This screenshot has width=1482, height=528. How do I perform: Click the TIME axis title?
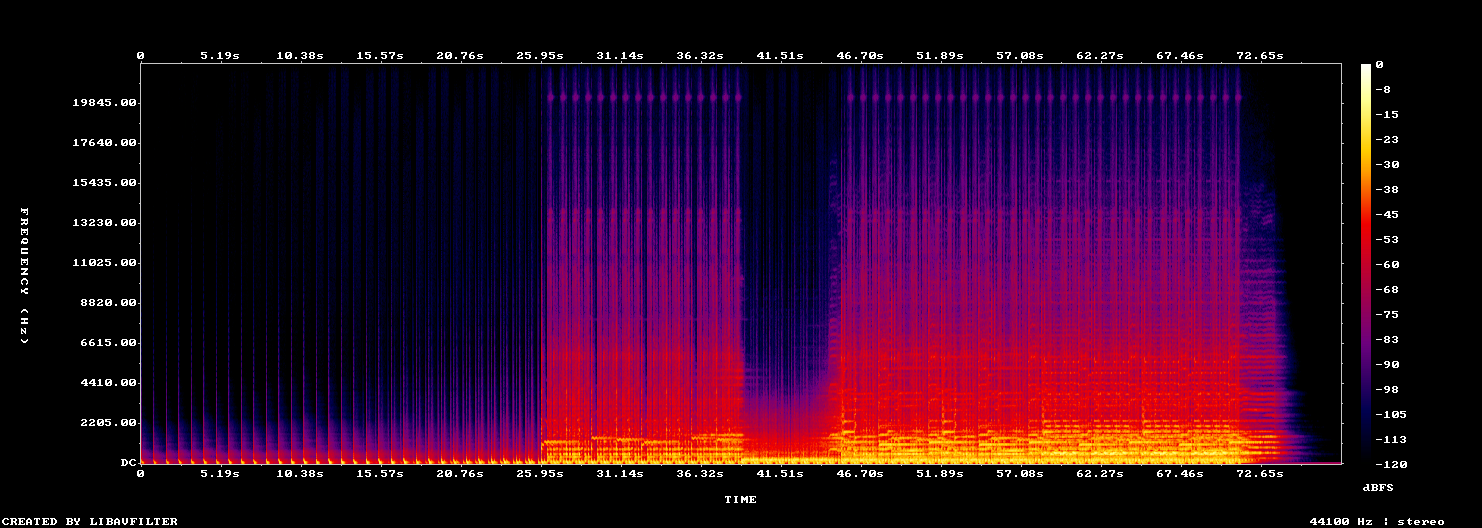pos(741,499)
